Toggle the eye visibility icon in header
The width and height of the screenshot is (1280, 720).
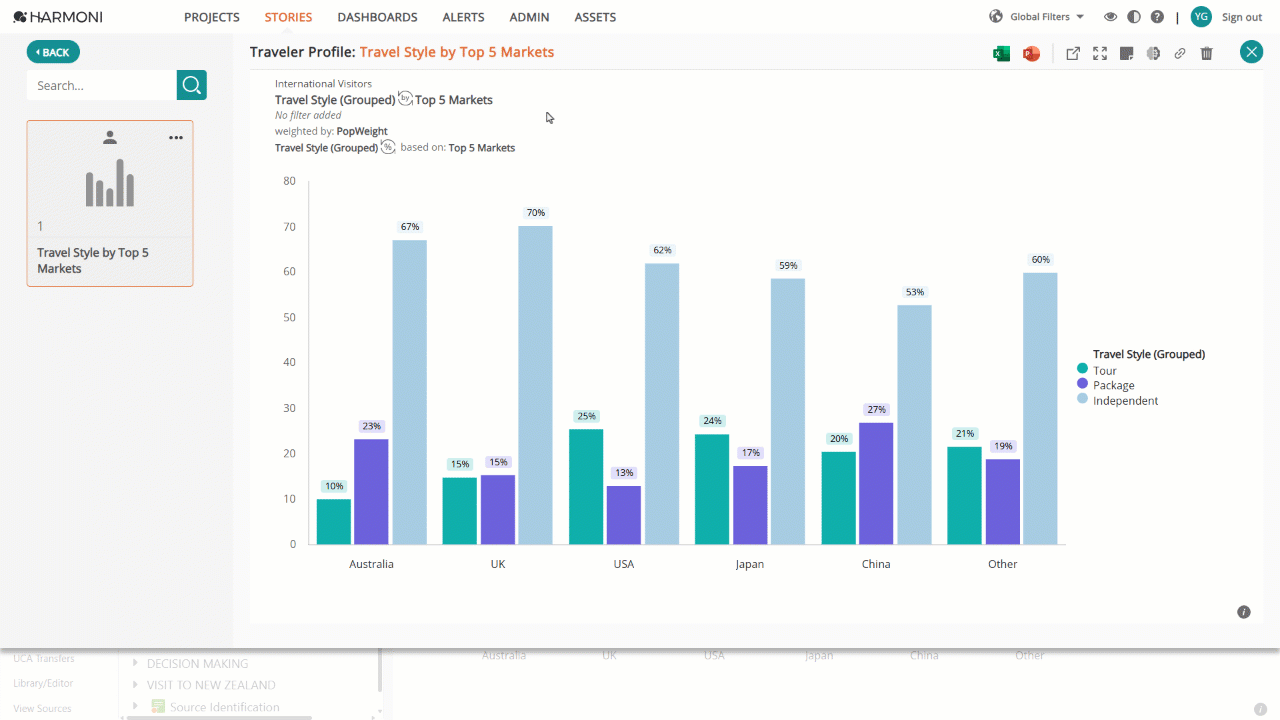[x=1110, y=17]
